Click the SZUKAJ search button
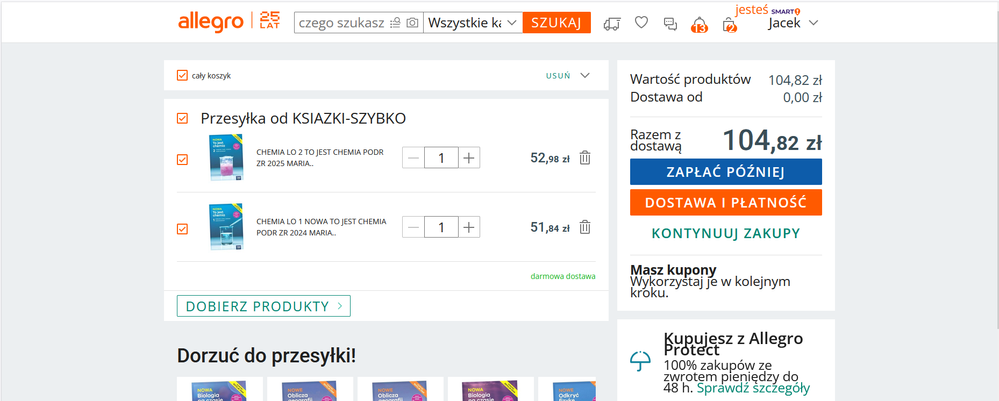 [556, 23]
